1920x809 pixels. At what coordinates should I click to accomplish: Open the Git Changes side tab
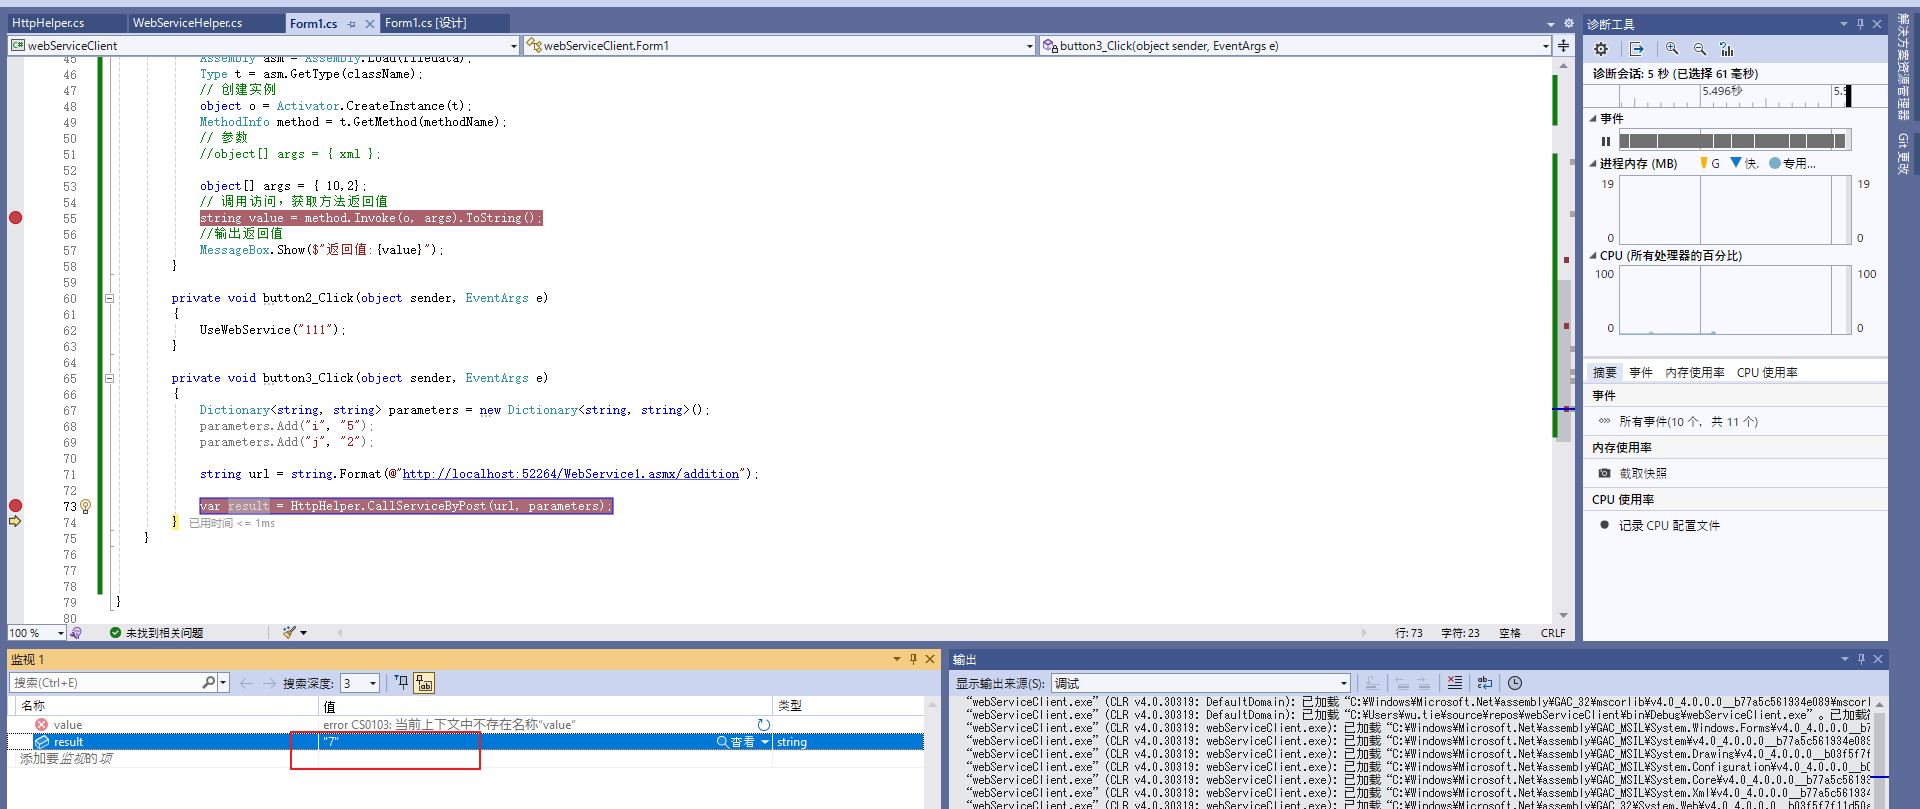pos(1903,153)
